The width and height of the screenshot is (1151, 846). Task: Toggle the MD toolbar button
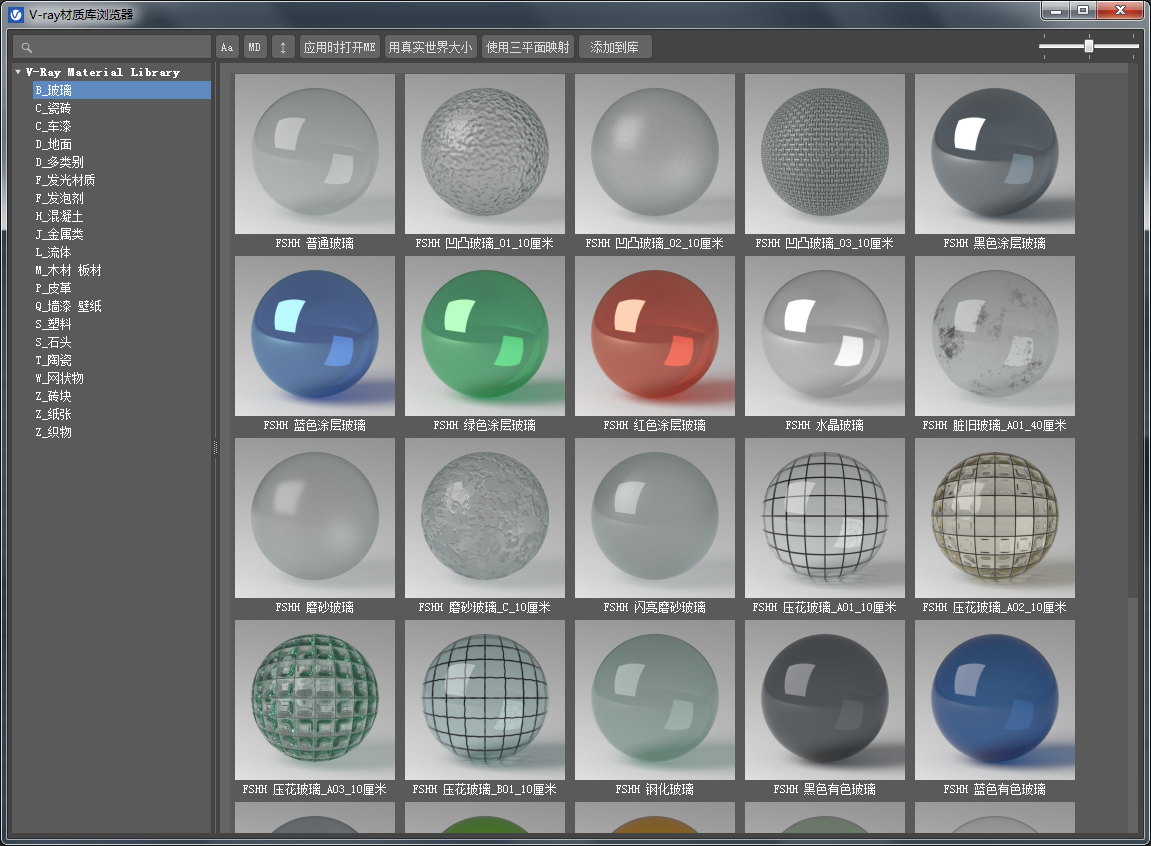coord(254,47)
